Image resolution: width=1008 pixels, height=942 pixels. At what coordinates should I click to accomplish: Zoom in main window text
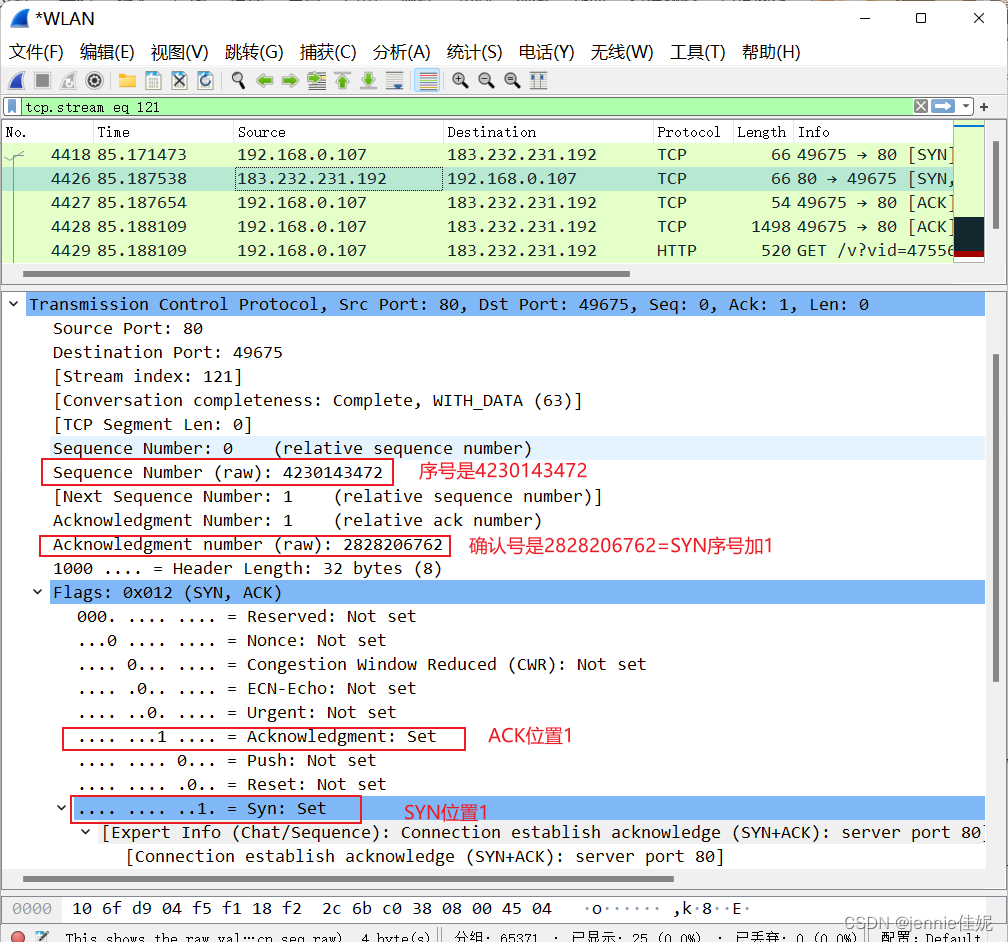point(460,80)
